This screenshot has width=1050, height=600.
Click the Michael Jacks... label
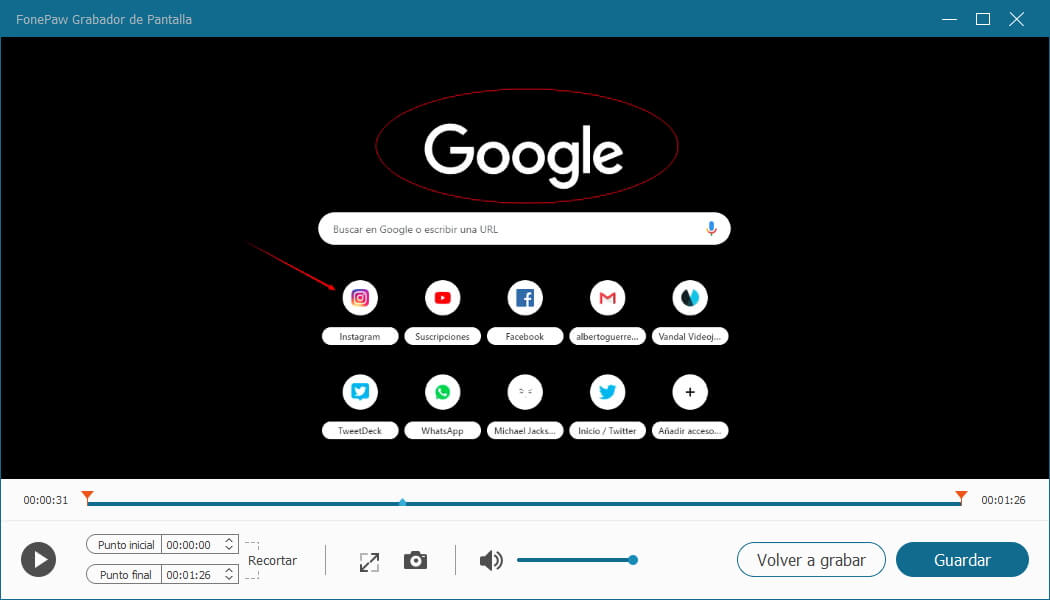(x=524, y=431)
